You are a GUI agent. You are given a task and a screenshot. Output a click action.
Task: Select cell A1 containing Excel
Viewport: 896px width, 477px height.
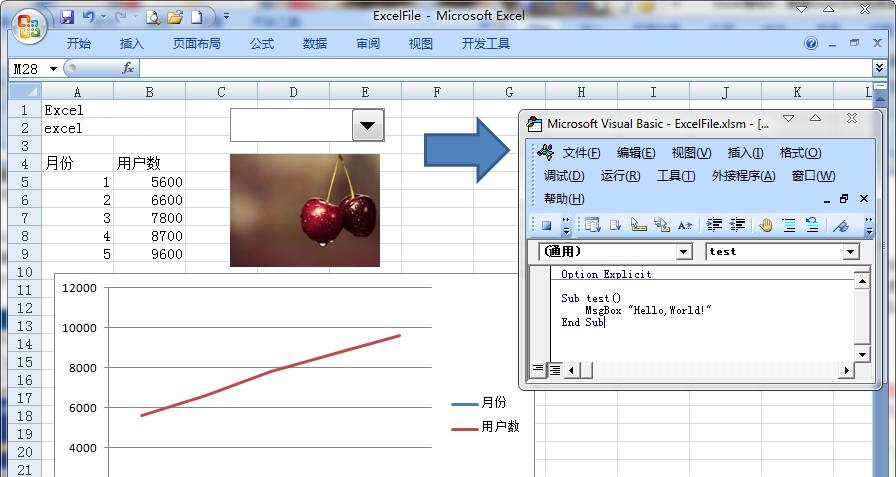click(x=77, y=110)
